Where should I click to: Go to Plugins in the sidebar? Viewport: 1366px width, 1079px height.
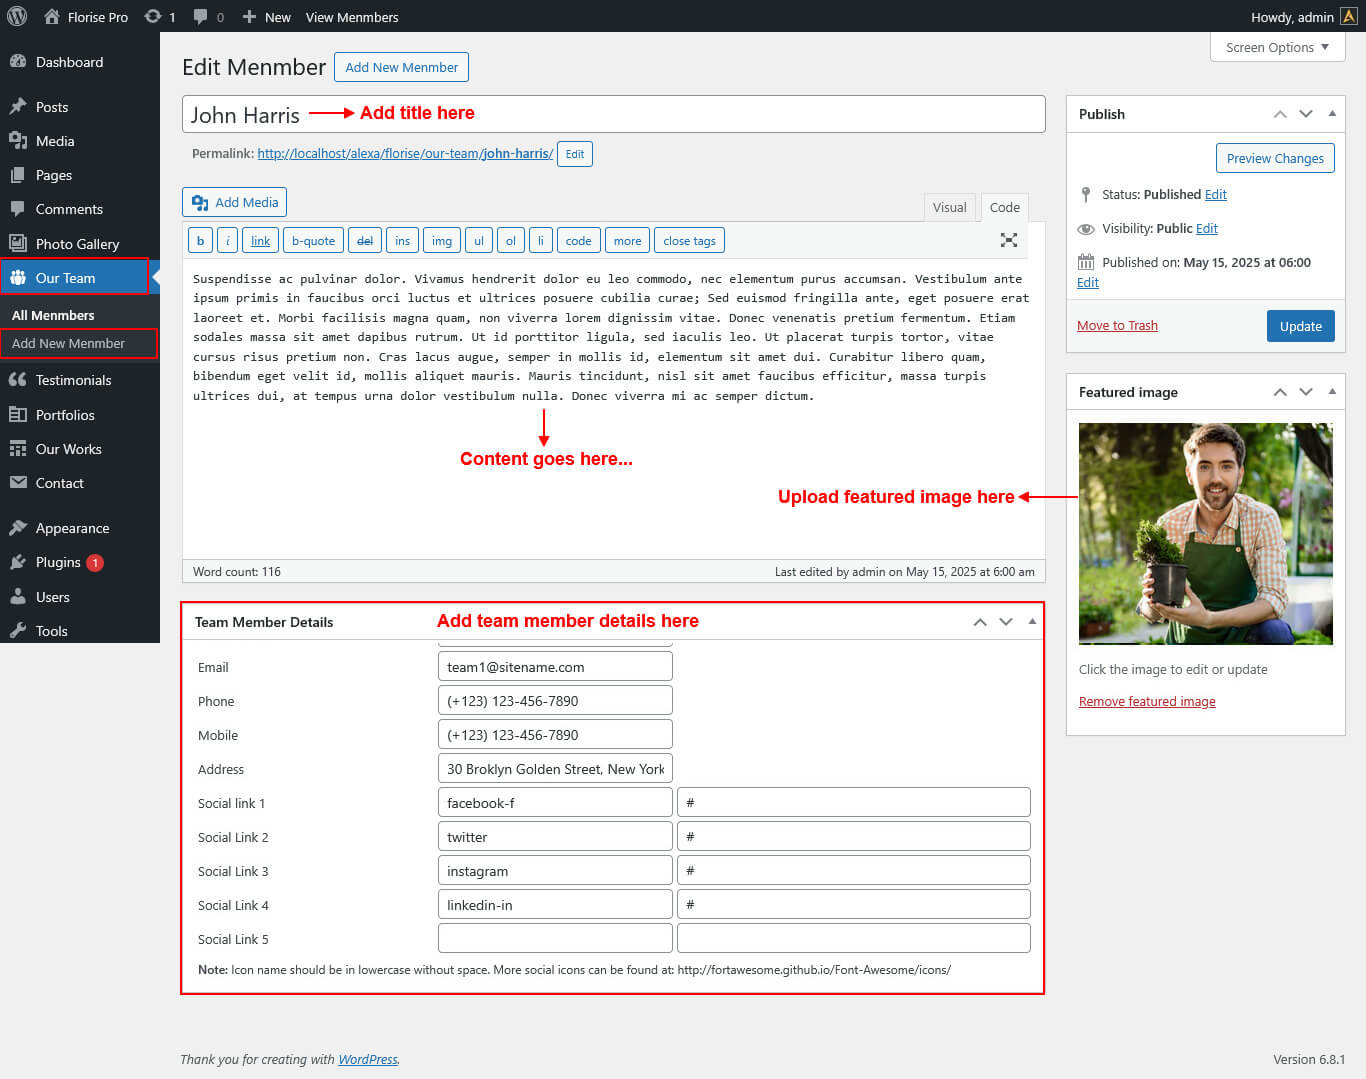(x=58, y=562)
